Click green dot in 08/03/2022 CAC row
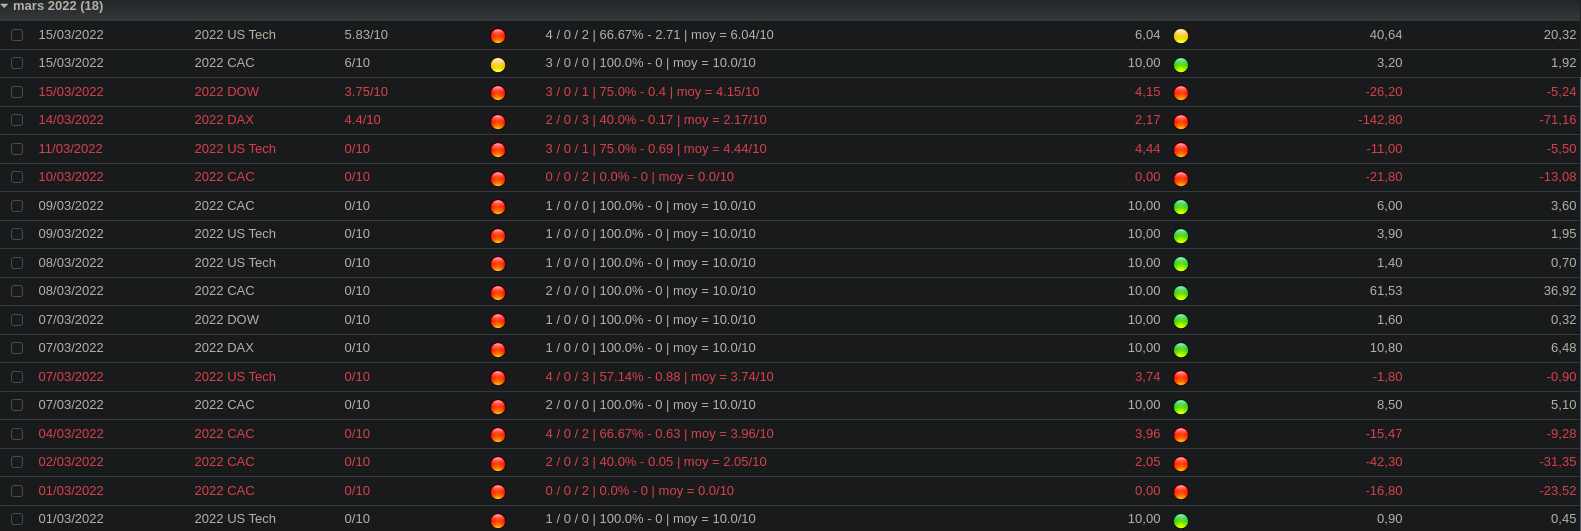This screenshot has width=1581, height=531. tap(1181, 293)
